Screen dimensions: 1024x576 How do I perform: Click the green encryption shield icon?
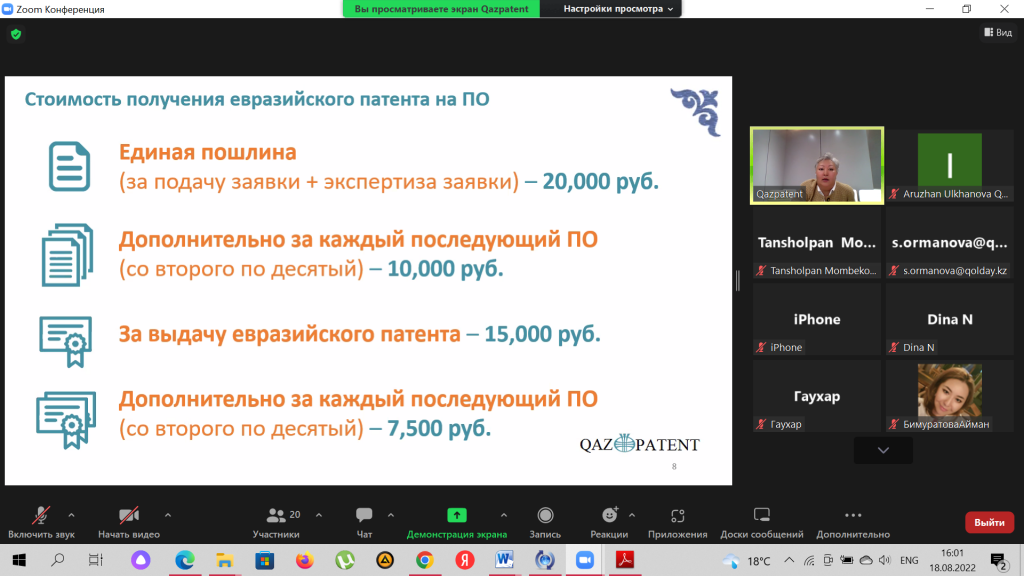pyautogui.click(x=15, y=34)
